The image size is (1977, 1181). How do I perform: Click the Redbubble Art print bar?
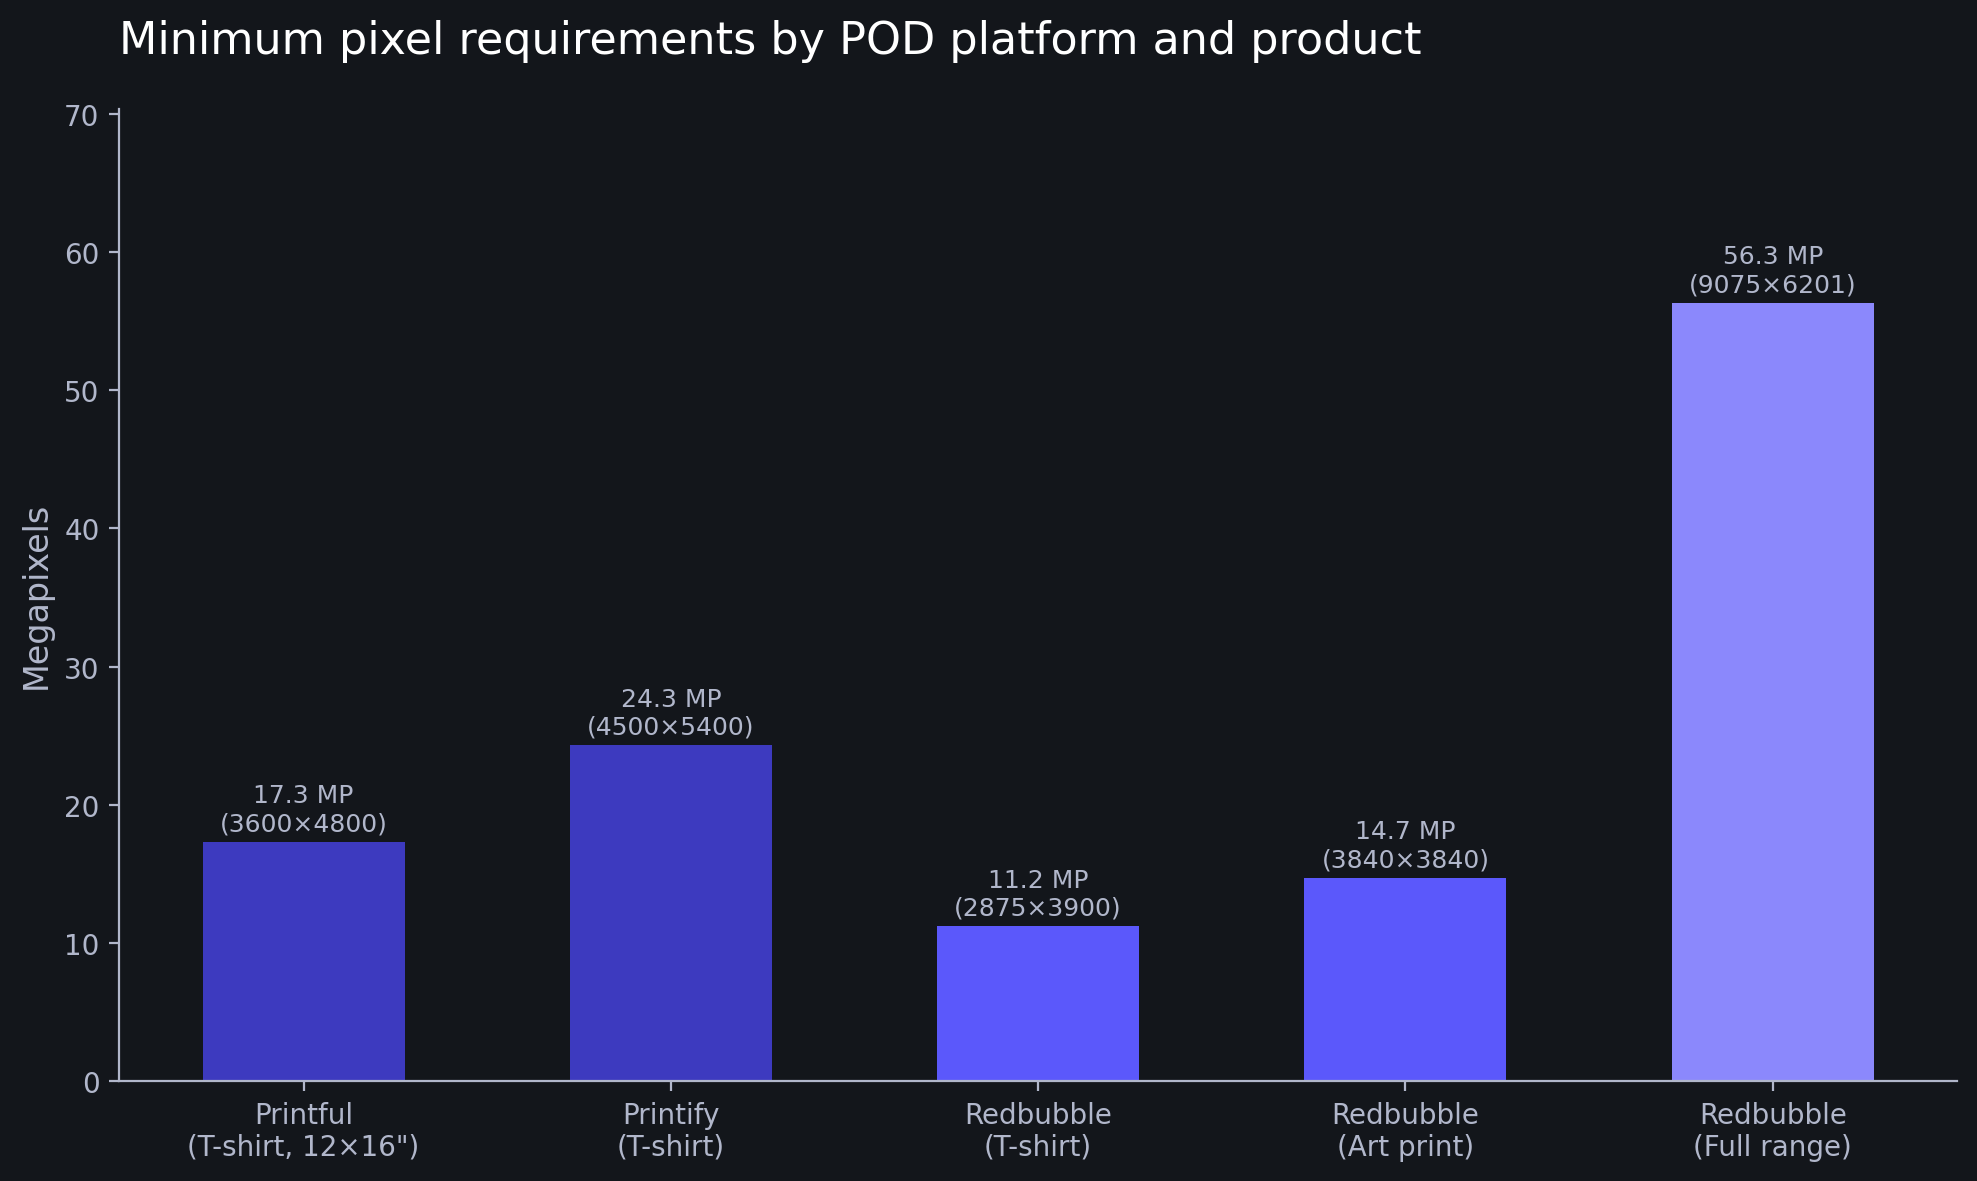(x=1404, y=979)
